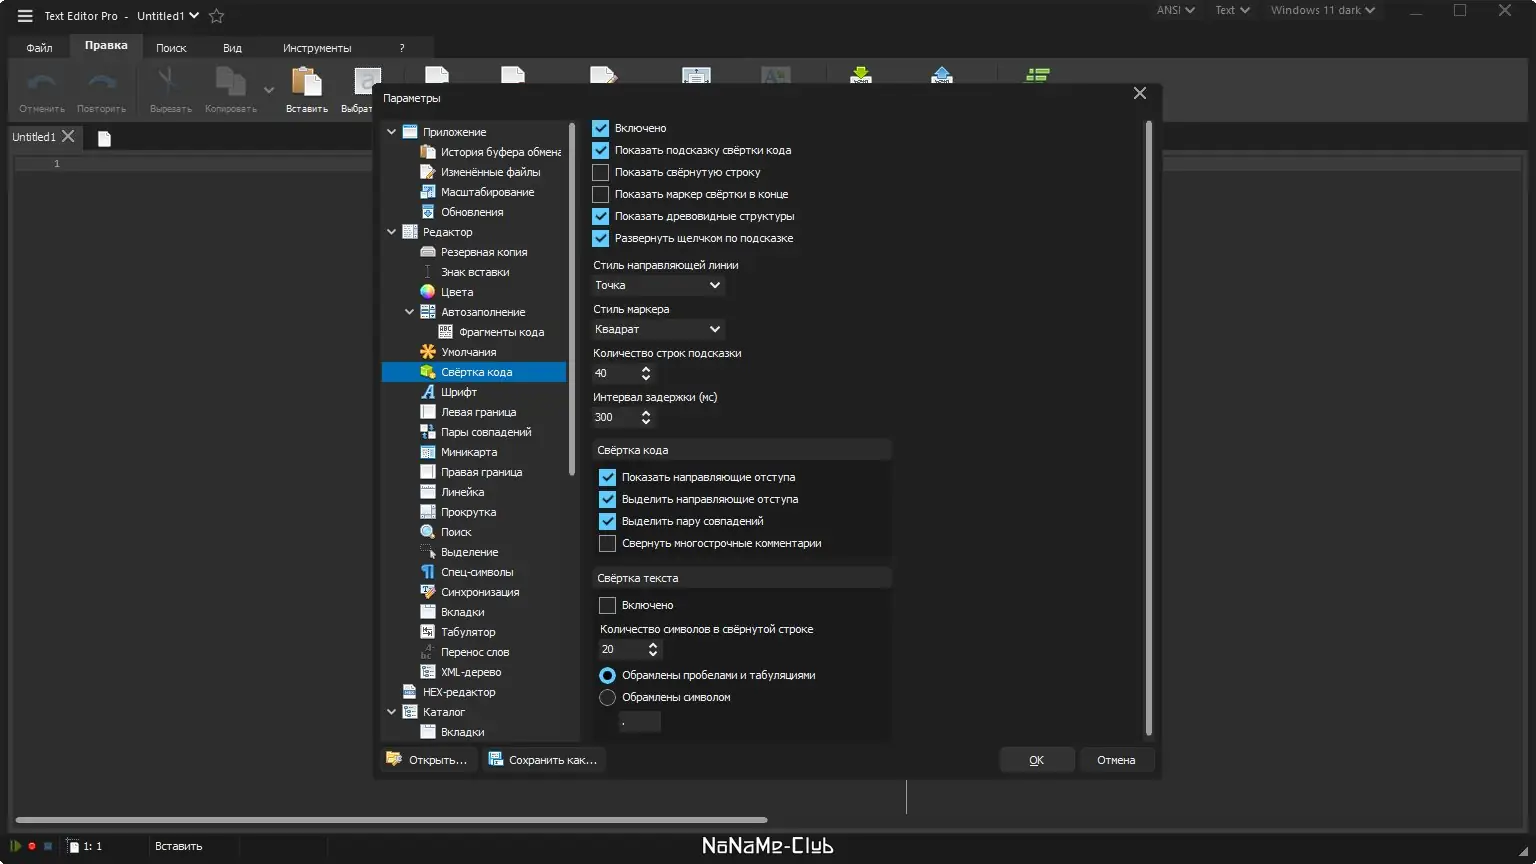Toggle Показать древовидные структуры checkbox
Screen dimensions: 1536x864
[x=601, y=216]
